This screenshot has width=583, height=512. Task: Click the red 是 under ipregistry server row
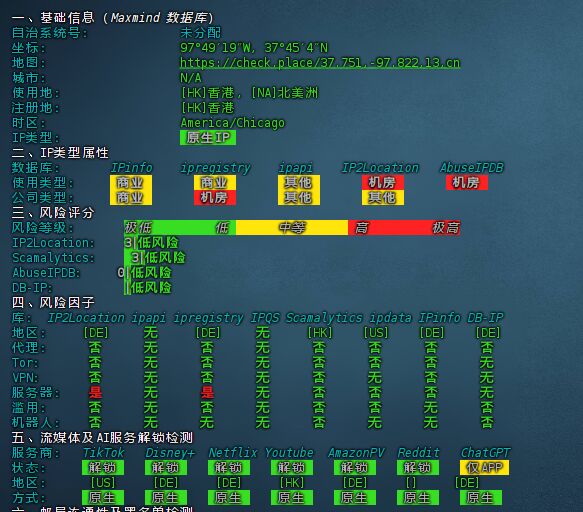pyautogui.click(x=207, y=393)
